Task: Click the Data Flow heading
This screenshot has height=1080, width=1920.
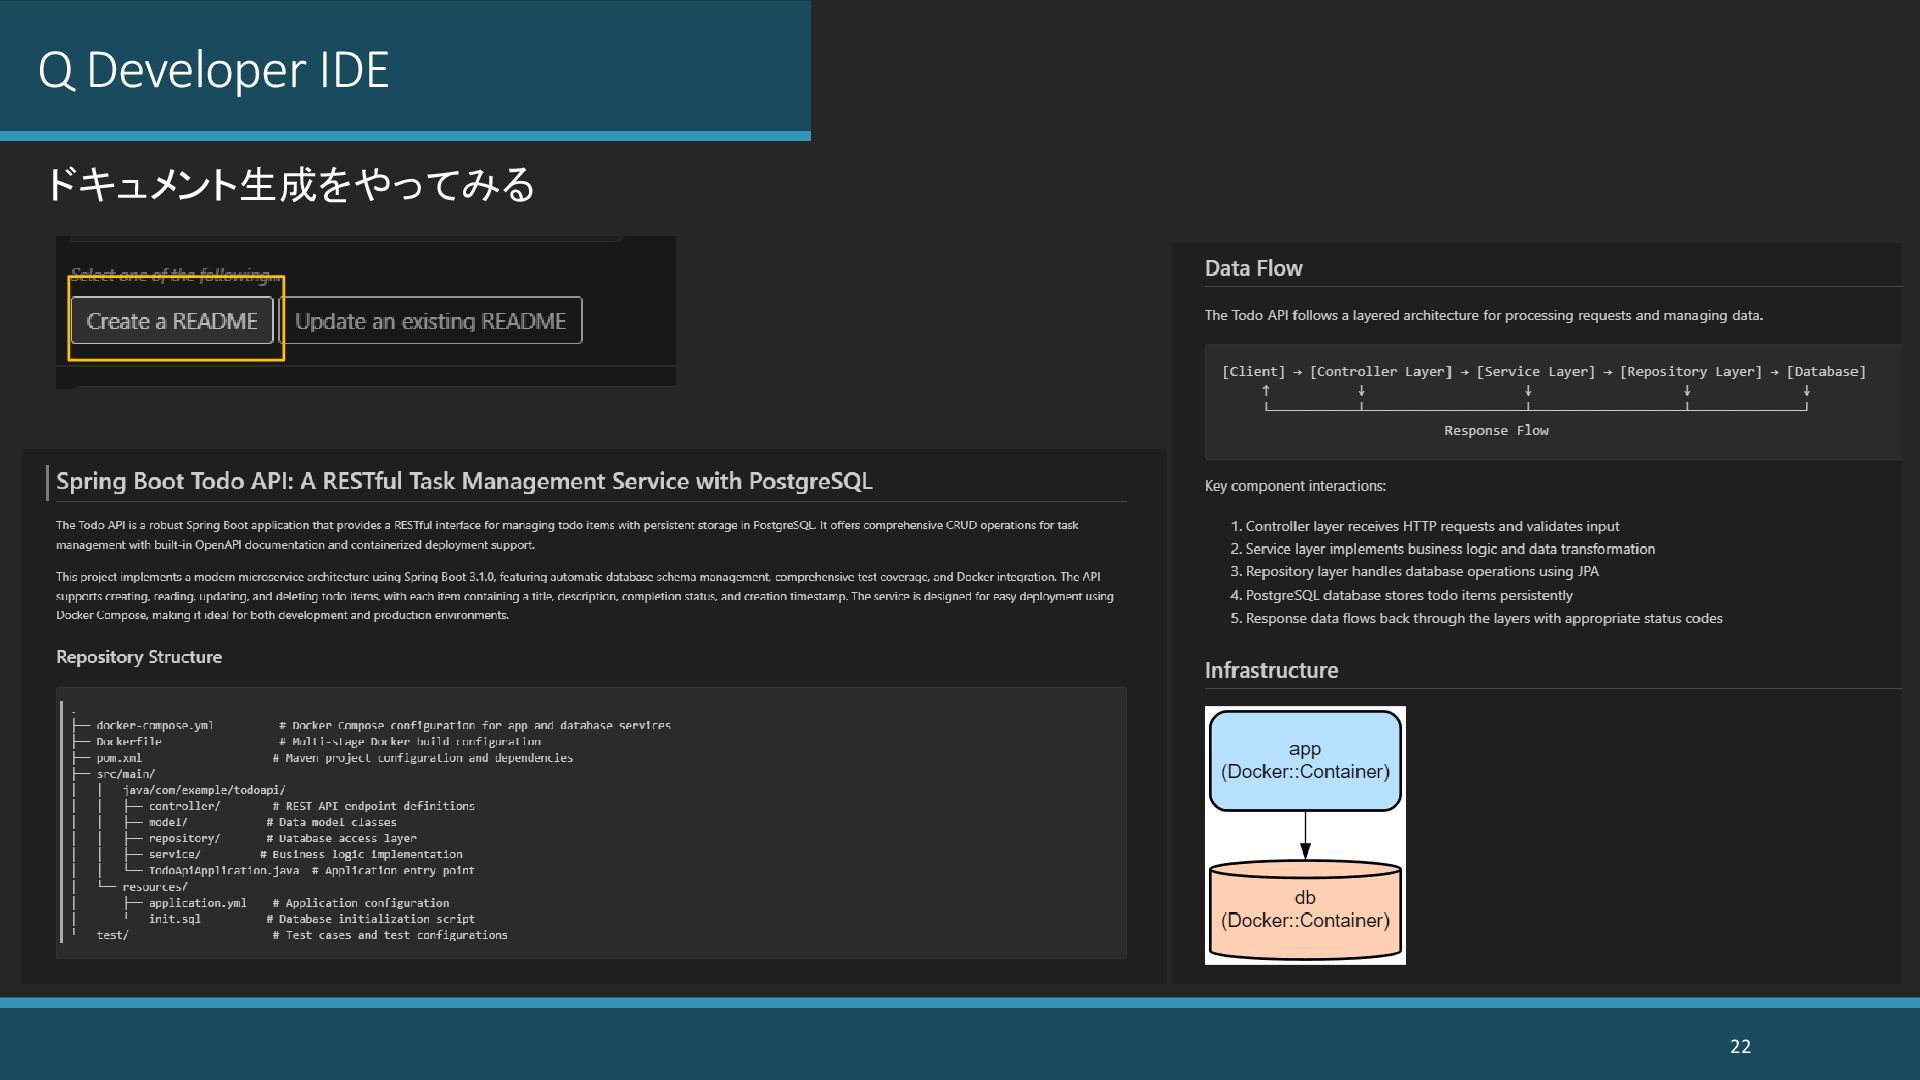Action: coord(1253,268)
